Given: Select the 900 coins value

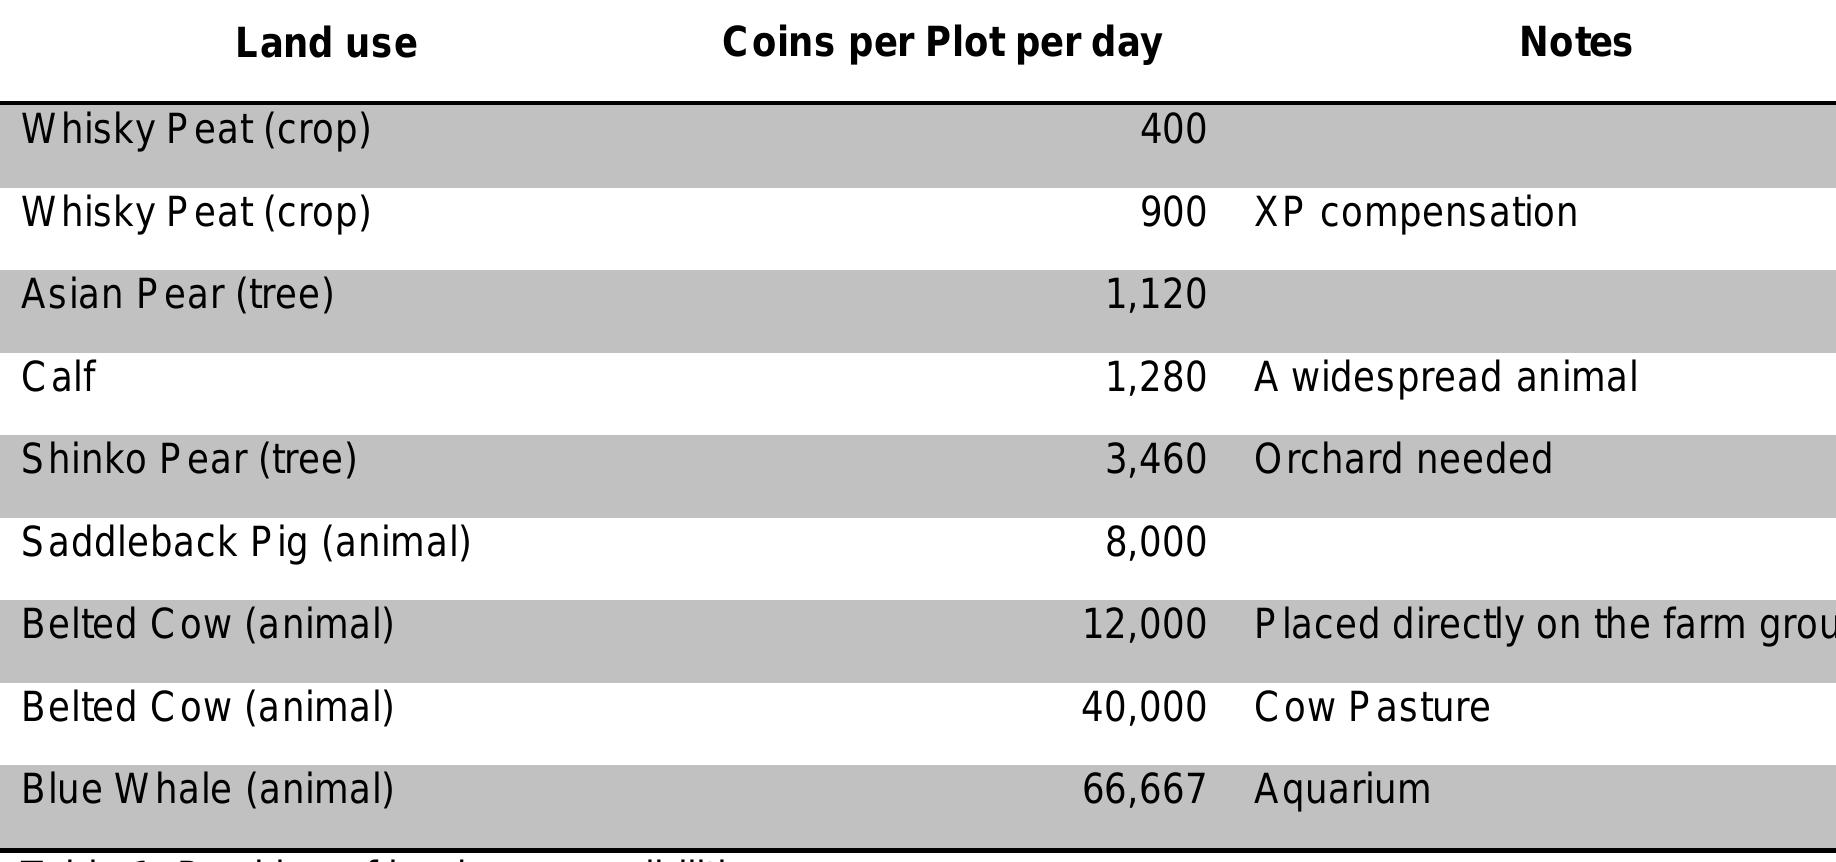Looking at the screenshot, I should tap(1173, 213).
